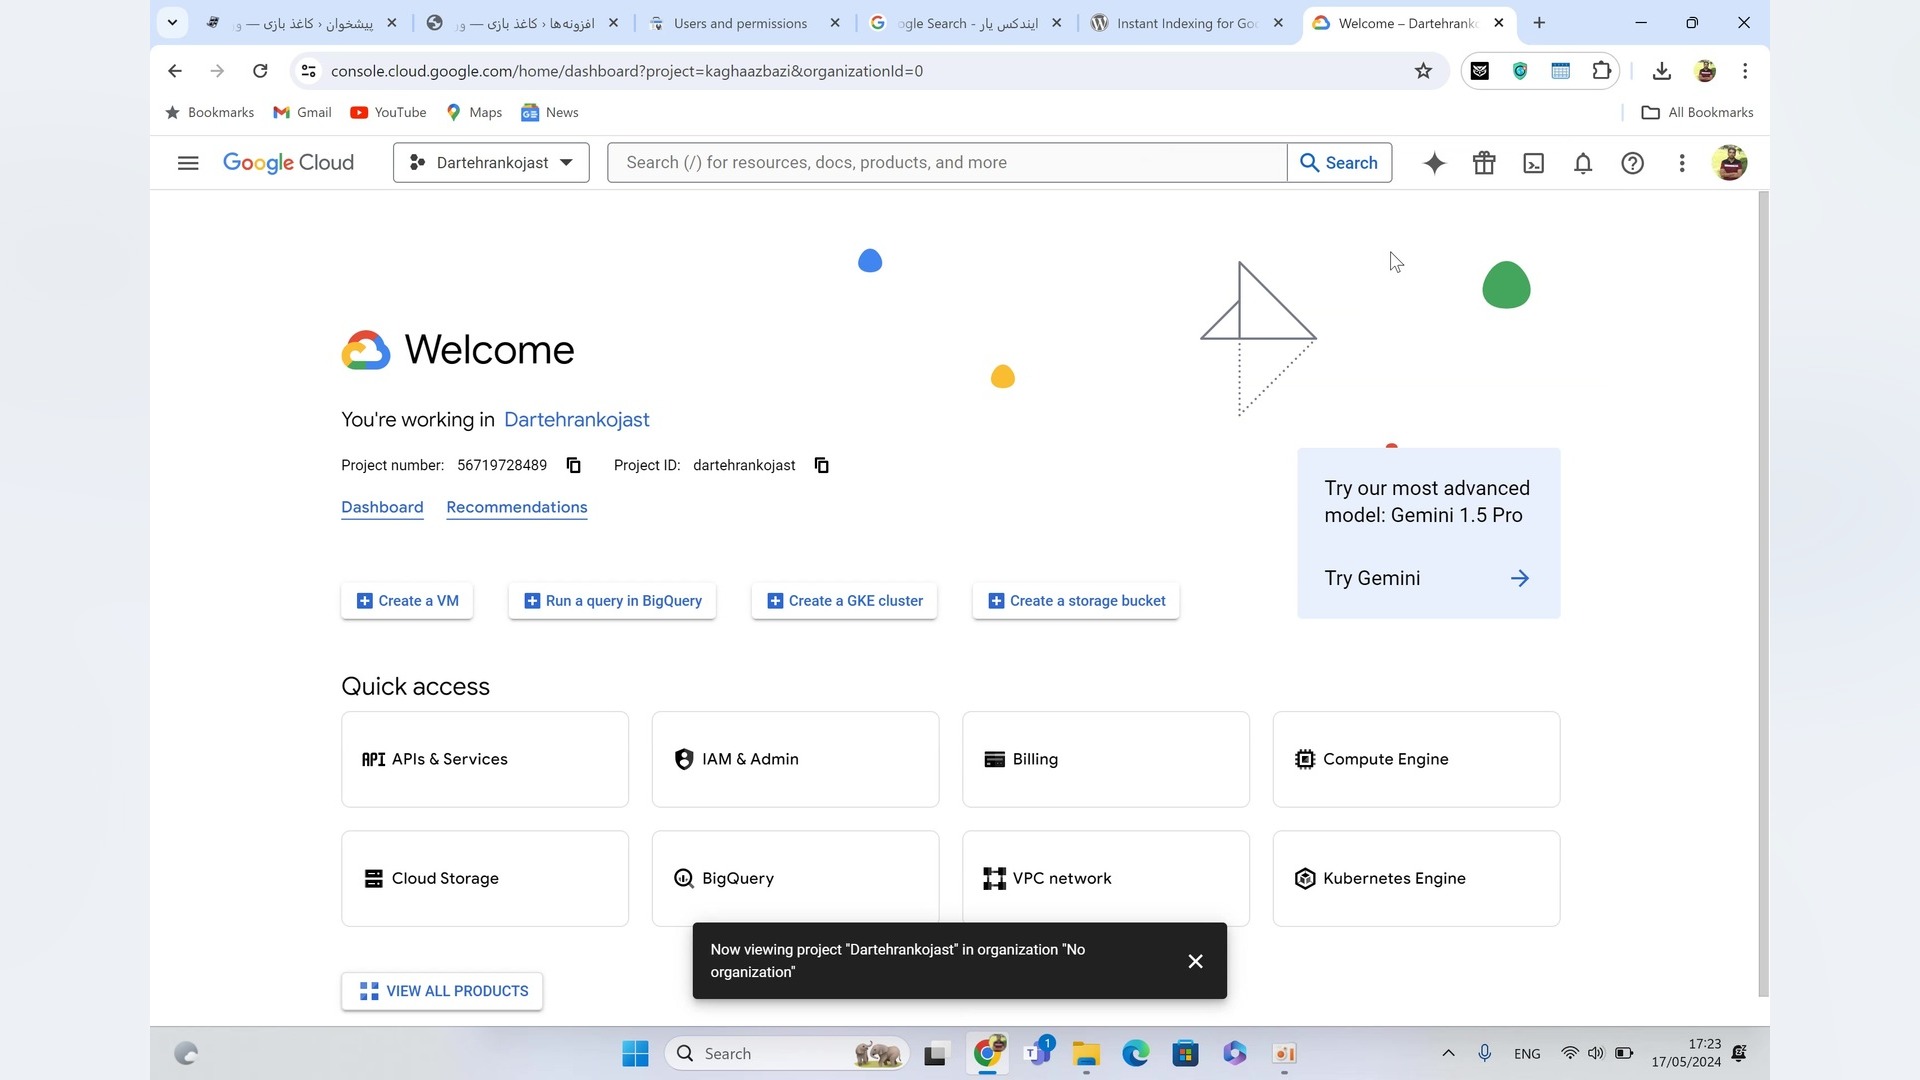
Task: Open the Google account avatar in console
Action: coord(1729,163)
